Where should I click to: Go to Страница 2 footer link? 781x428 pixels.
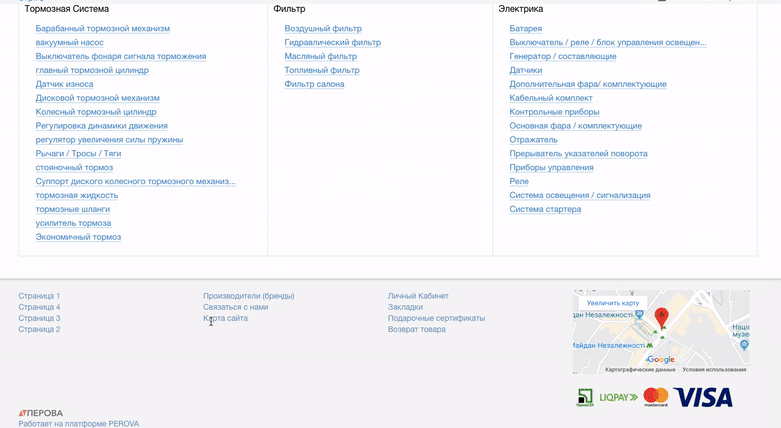coord(39,329)
